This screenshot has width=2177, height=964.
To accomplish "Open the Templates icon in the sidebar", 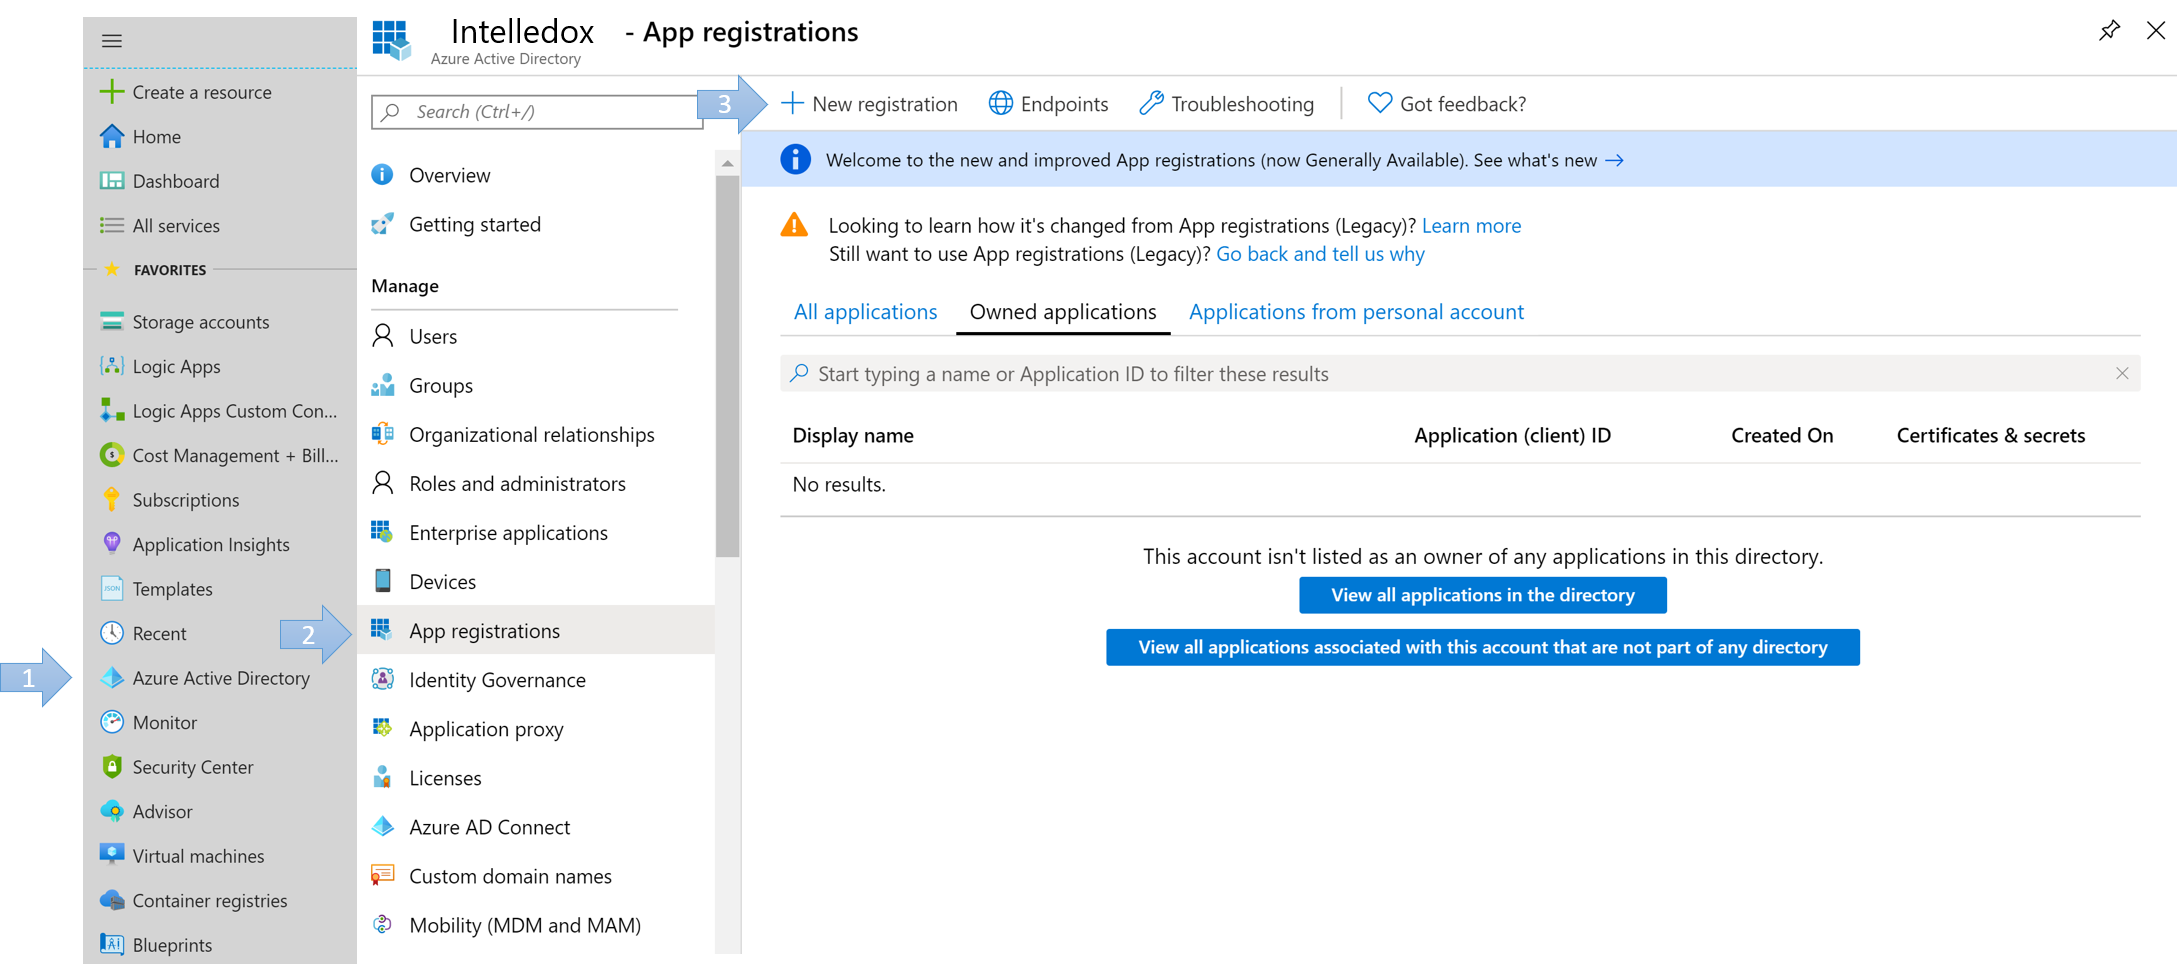I will (x=112, y=588).
